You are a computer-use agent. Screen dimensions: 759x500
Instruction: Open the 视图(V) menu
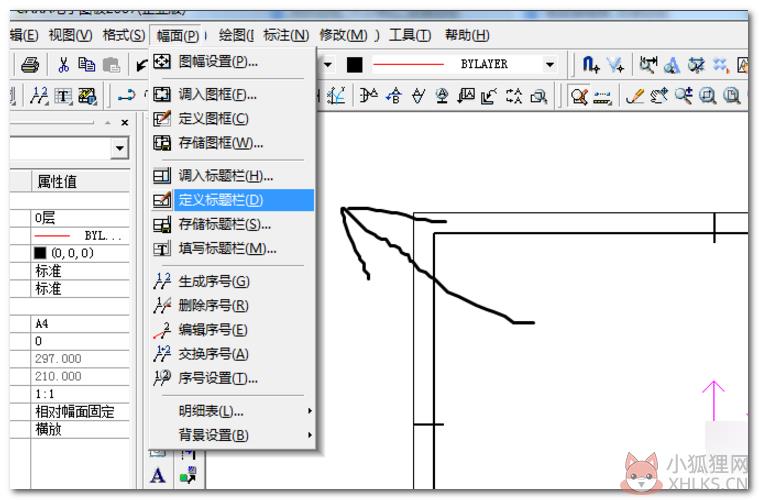point(70,35)
